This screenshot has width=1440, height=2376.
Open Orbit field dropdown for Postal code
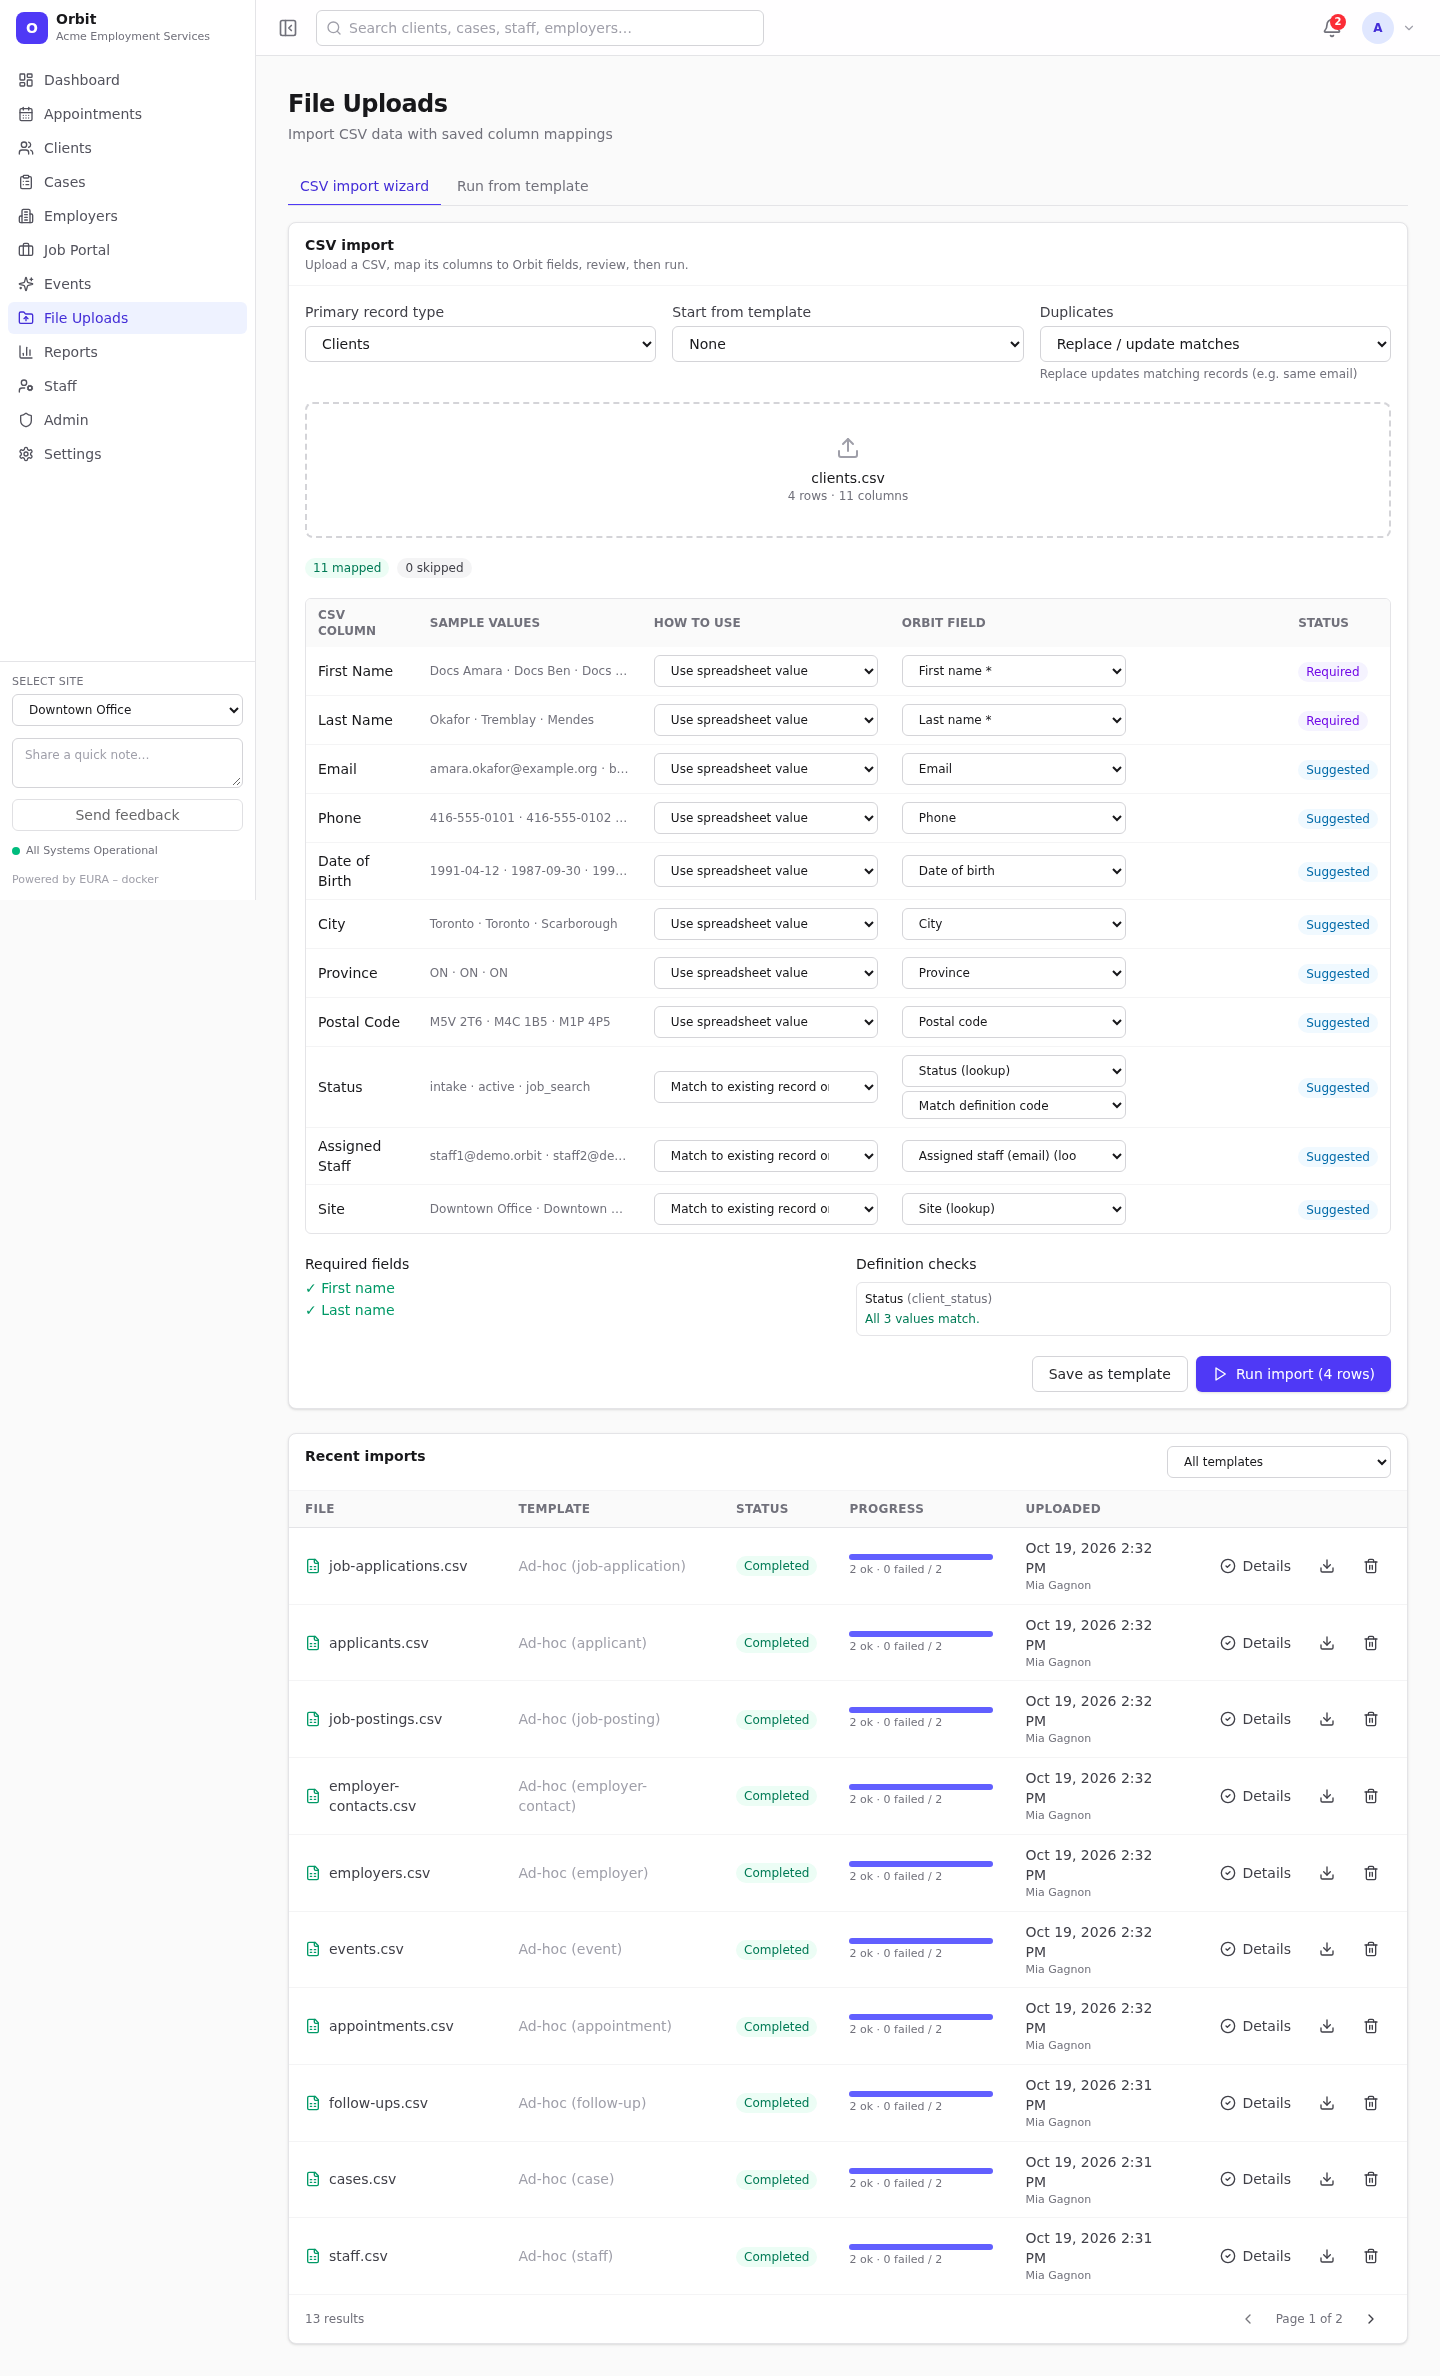pos(1014,1022)
